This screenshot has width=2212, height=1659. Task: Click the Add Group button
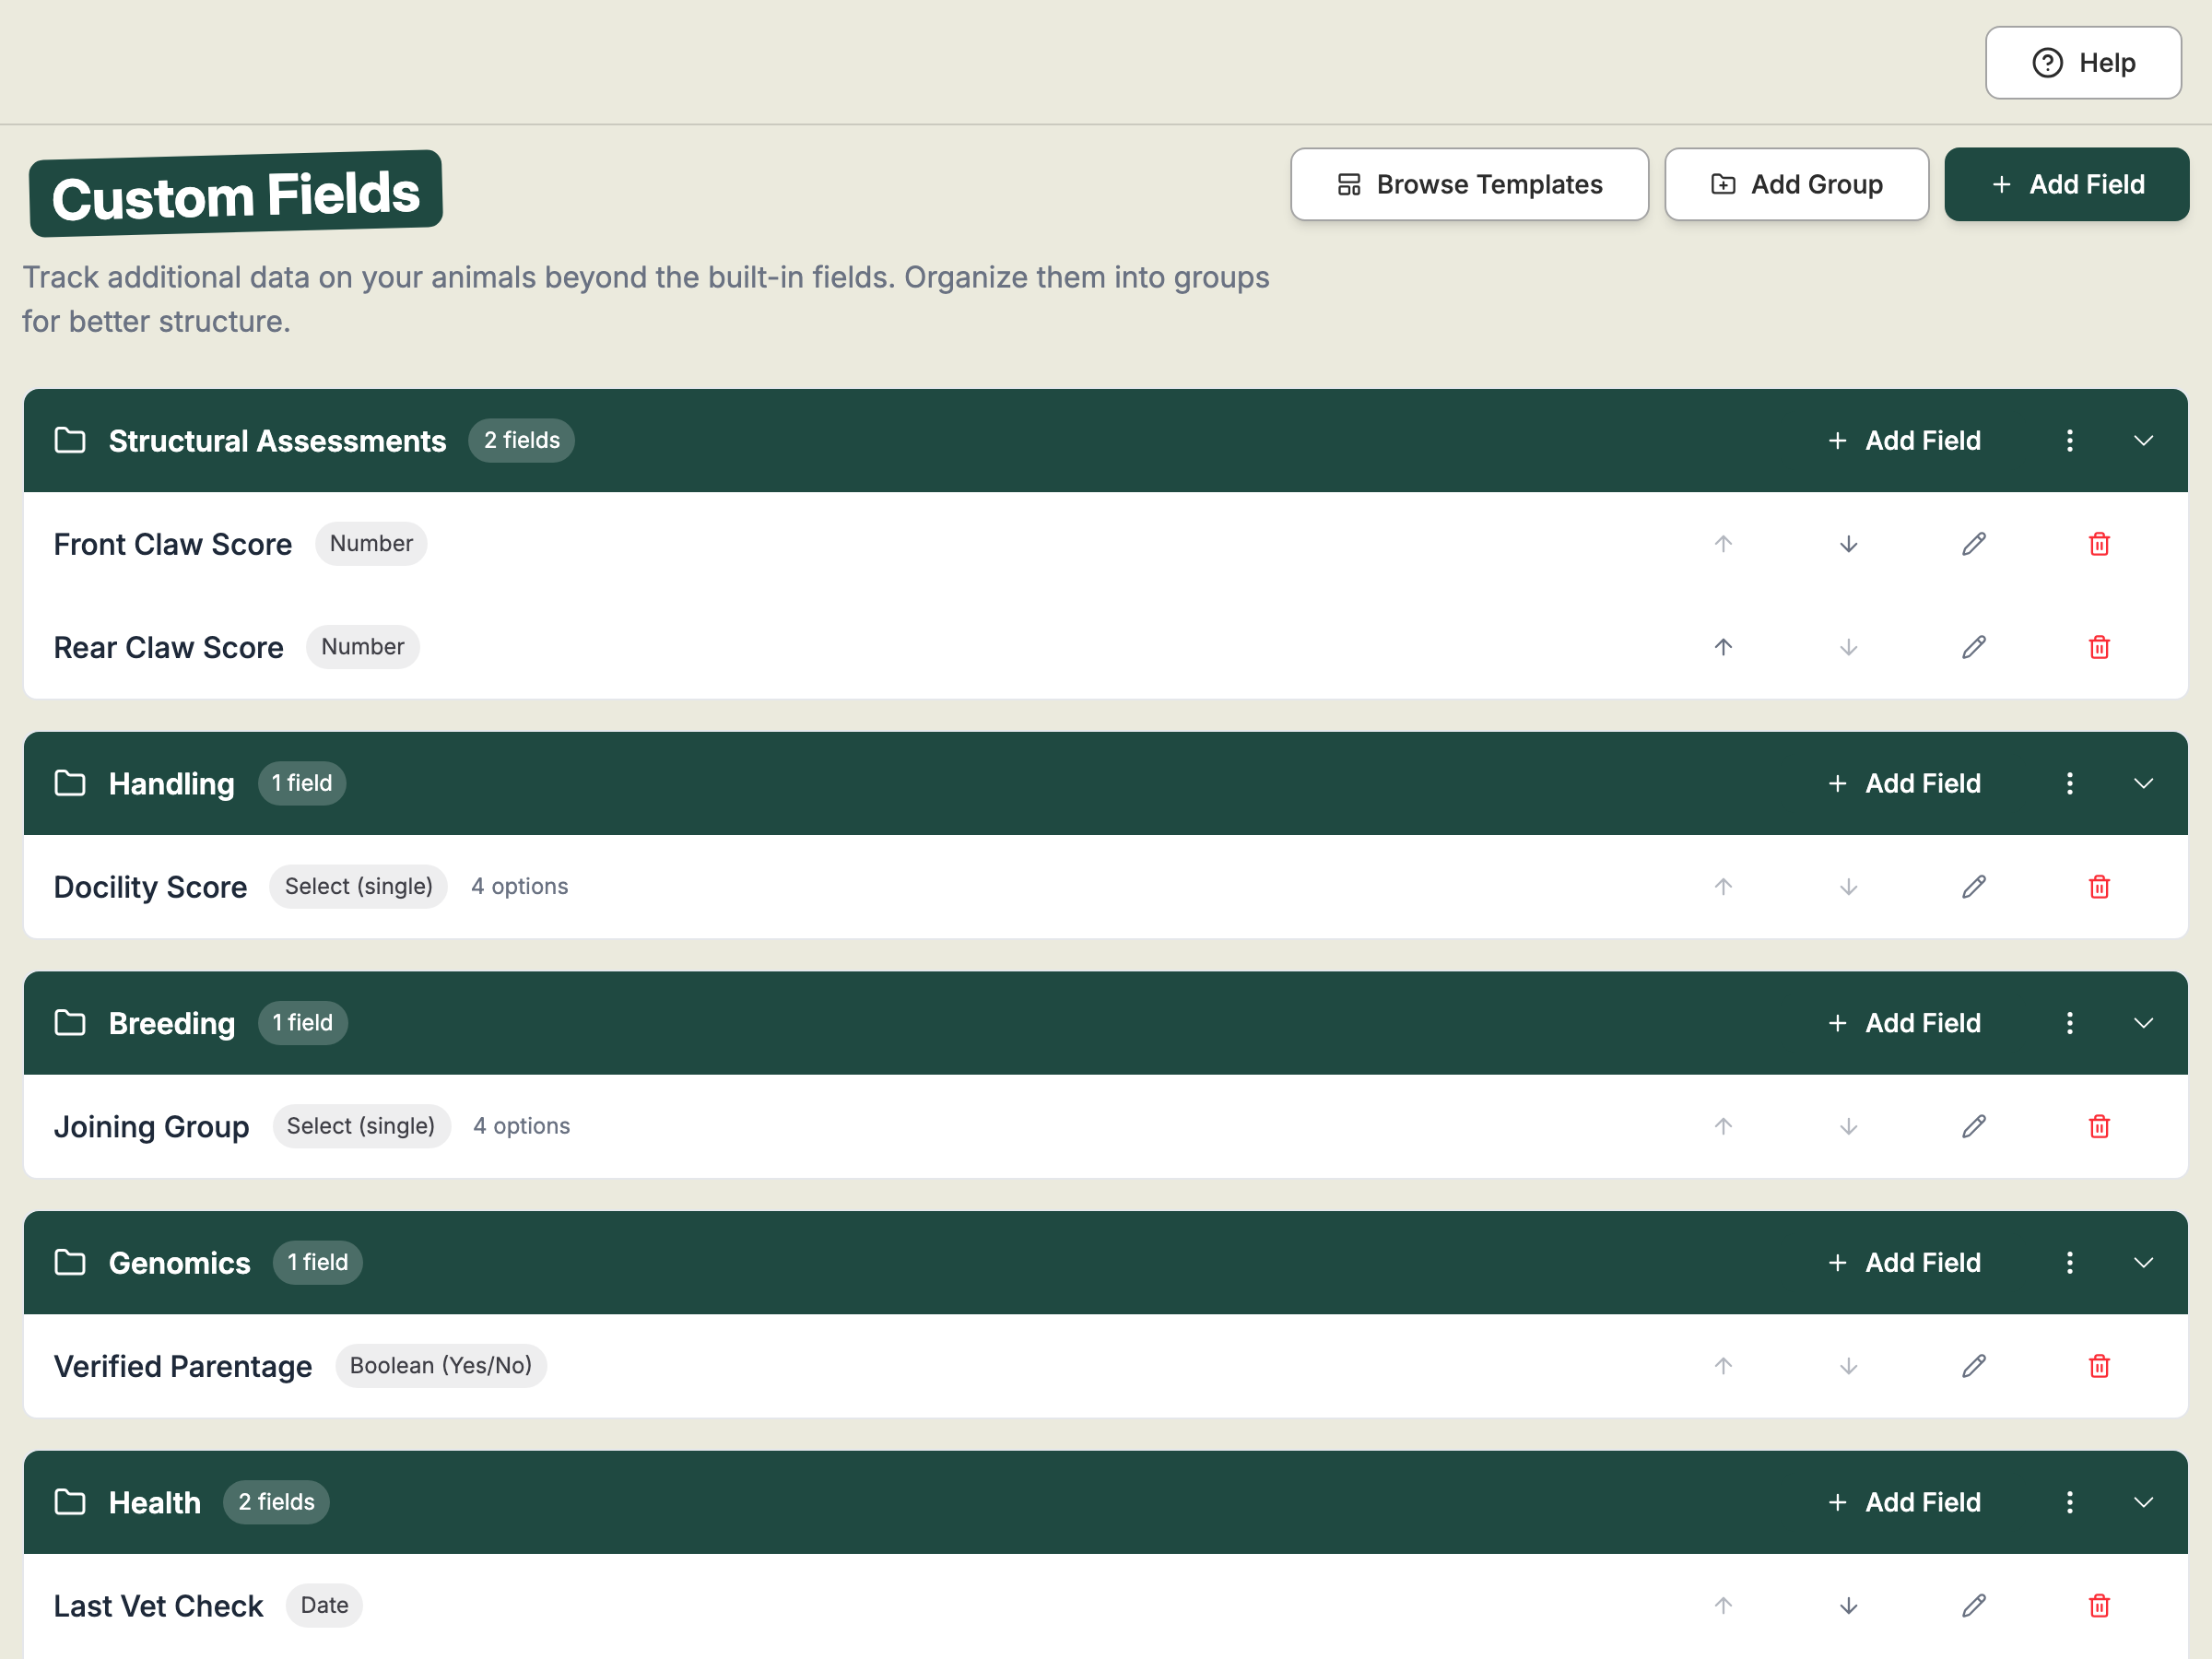click(1796, 185)
